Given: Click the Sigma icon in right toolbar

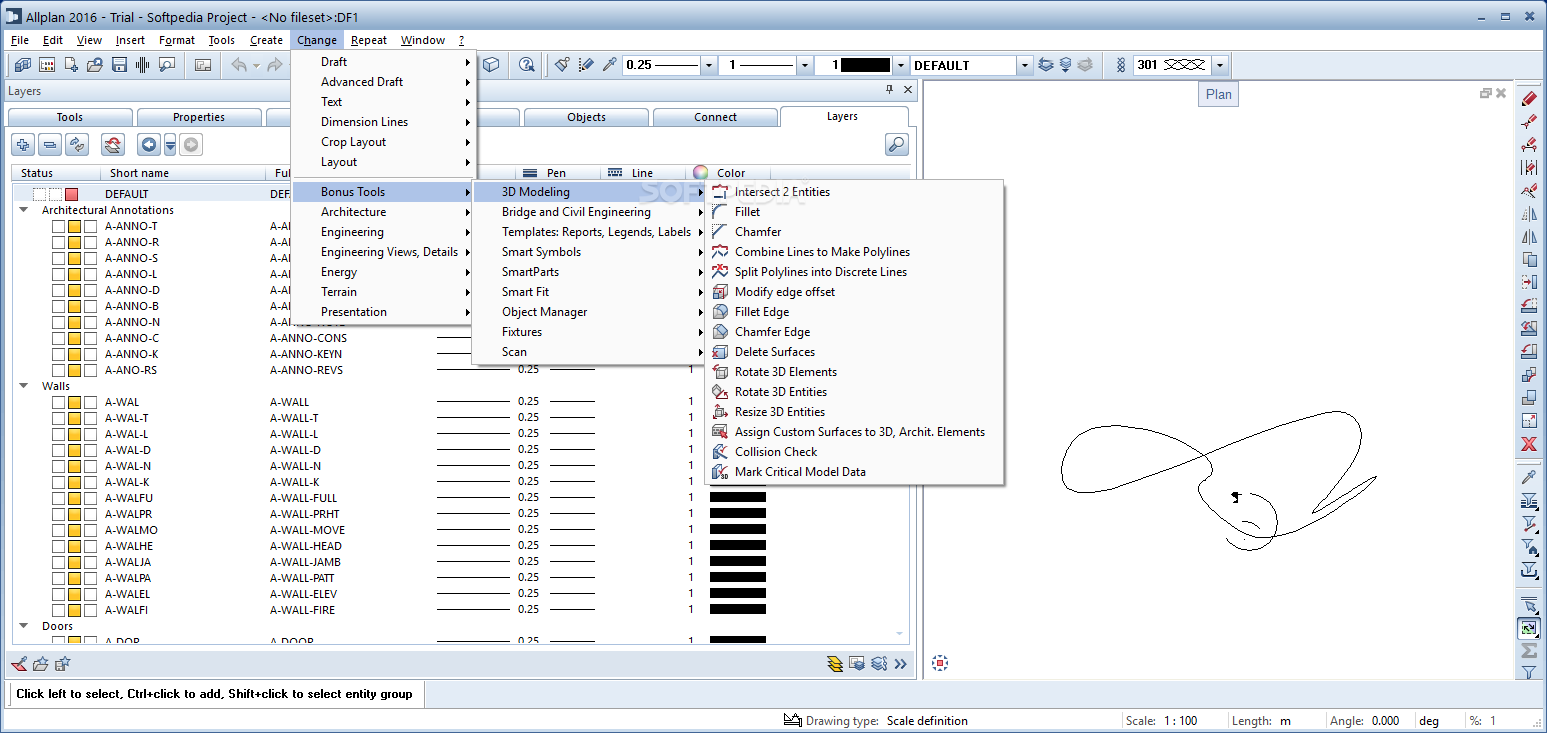Looking at the screenshot, I should [x=1529, y=651].
